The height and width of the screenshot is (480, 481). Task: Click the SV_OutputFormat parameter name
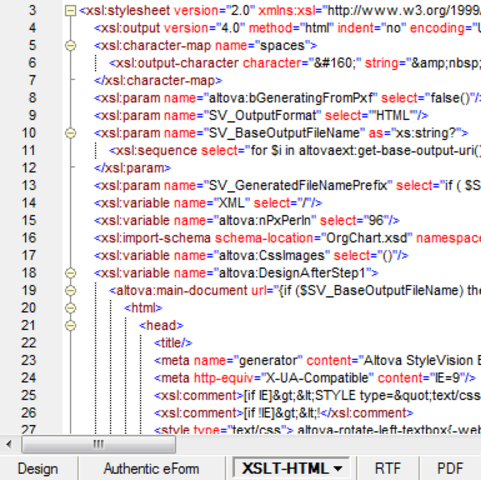pos(263,116)
